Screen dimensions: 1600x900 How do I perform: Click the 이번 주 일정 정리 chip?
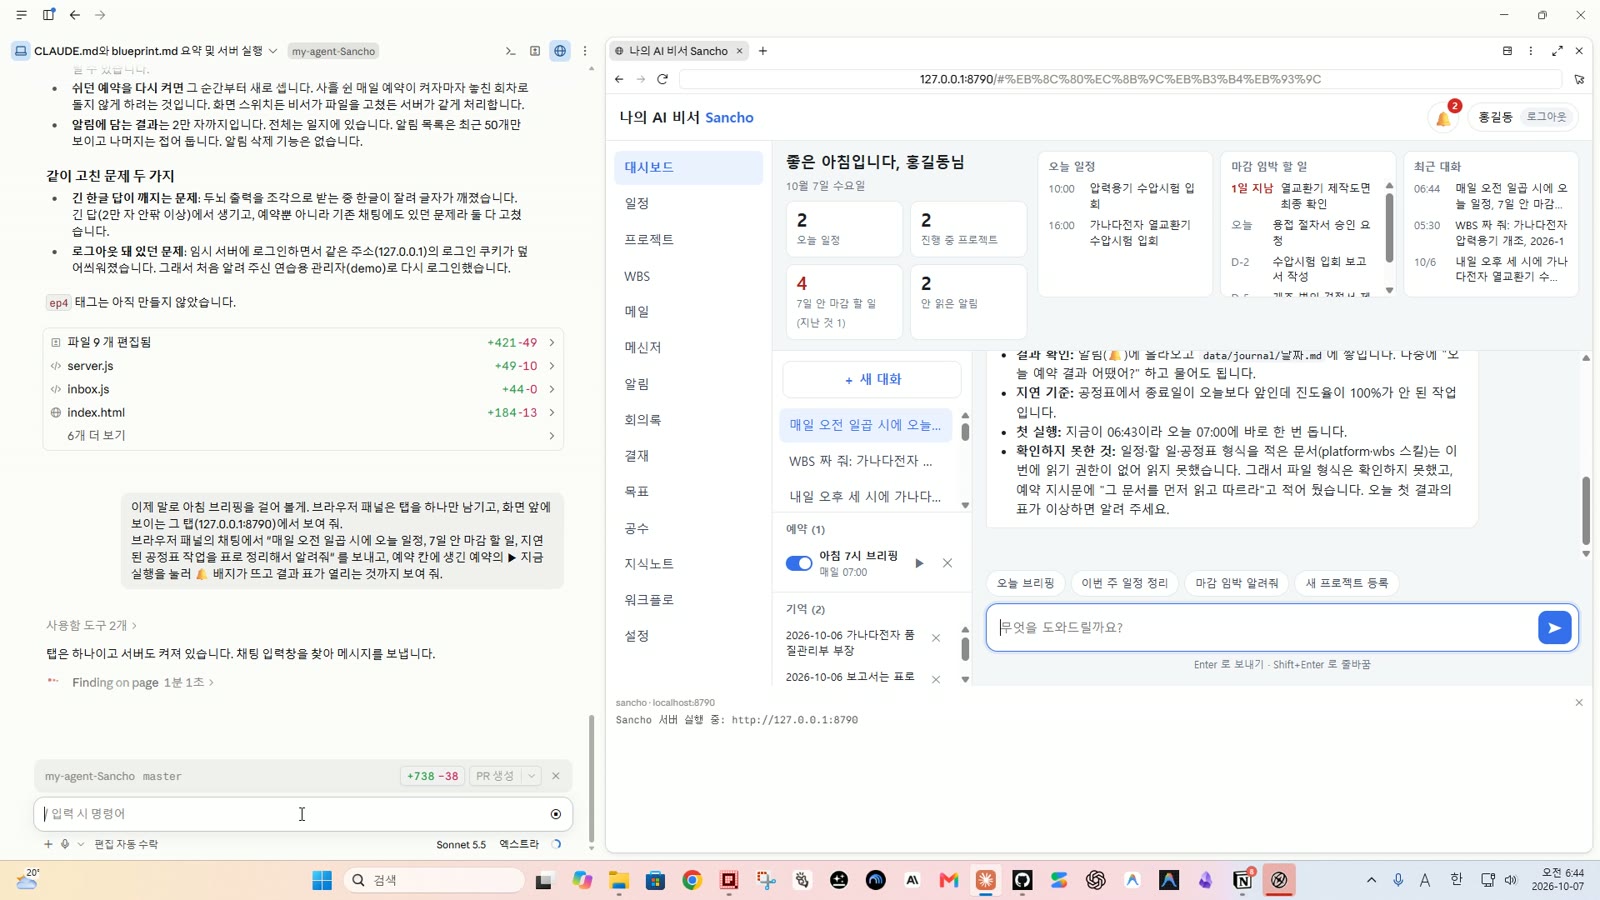(1124, 583)
